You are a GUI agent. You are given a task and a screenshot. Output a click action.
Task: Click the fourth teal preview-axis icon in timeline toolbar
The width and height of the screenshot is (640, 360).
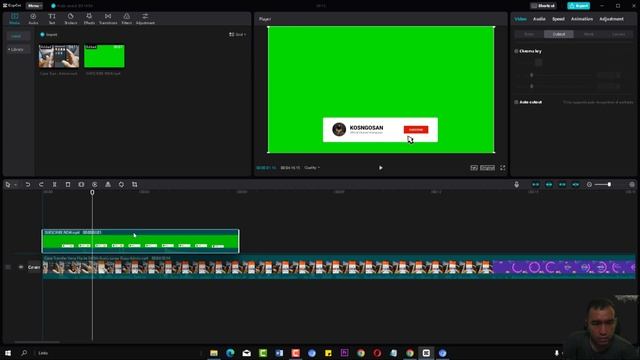click(576, 184)
